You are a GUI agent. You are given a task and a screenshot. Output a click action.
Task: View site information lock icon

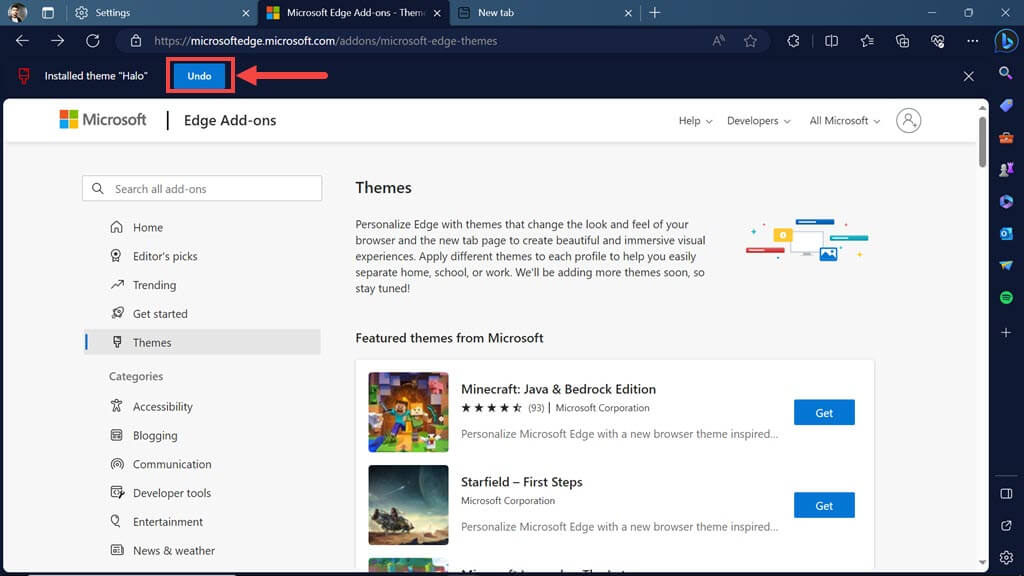(x=136, y=40)
